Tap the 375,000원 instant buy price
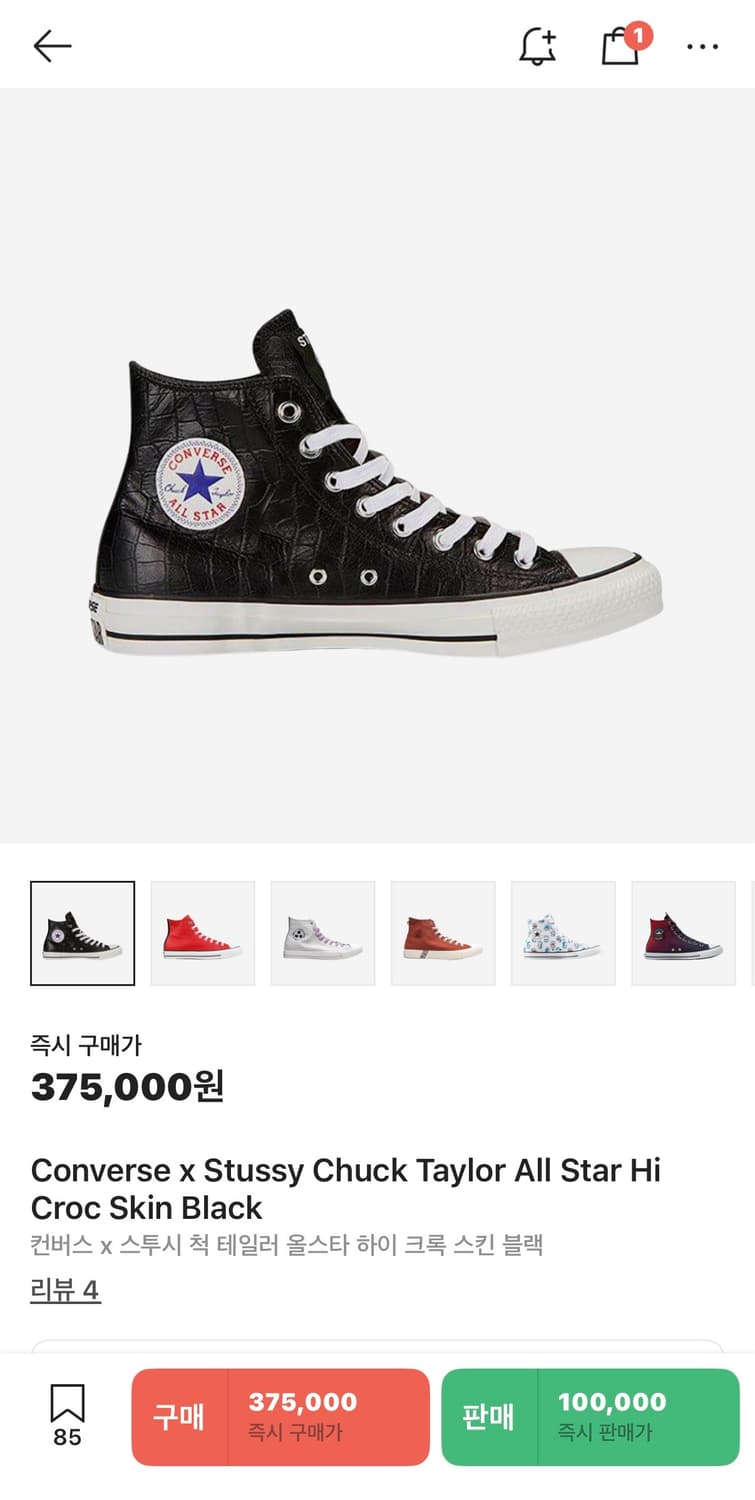Image resolution: width=755 pixels, height=1500 pixels. tap(127, 1086)
